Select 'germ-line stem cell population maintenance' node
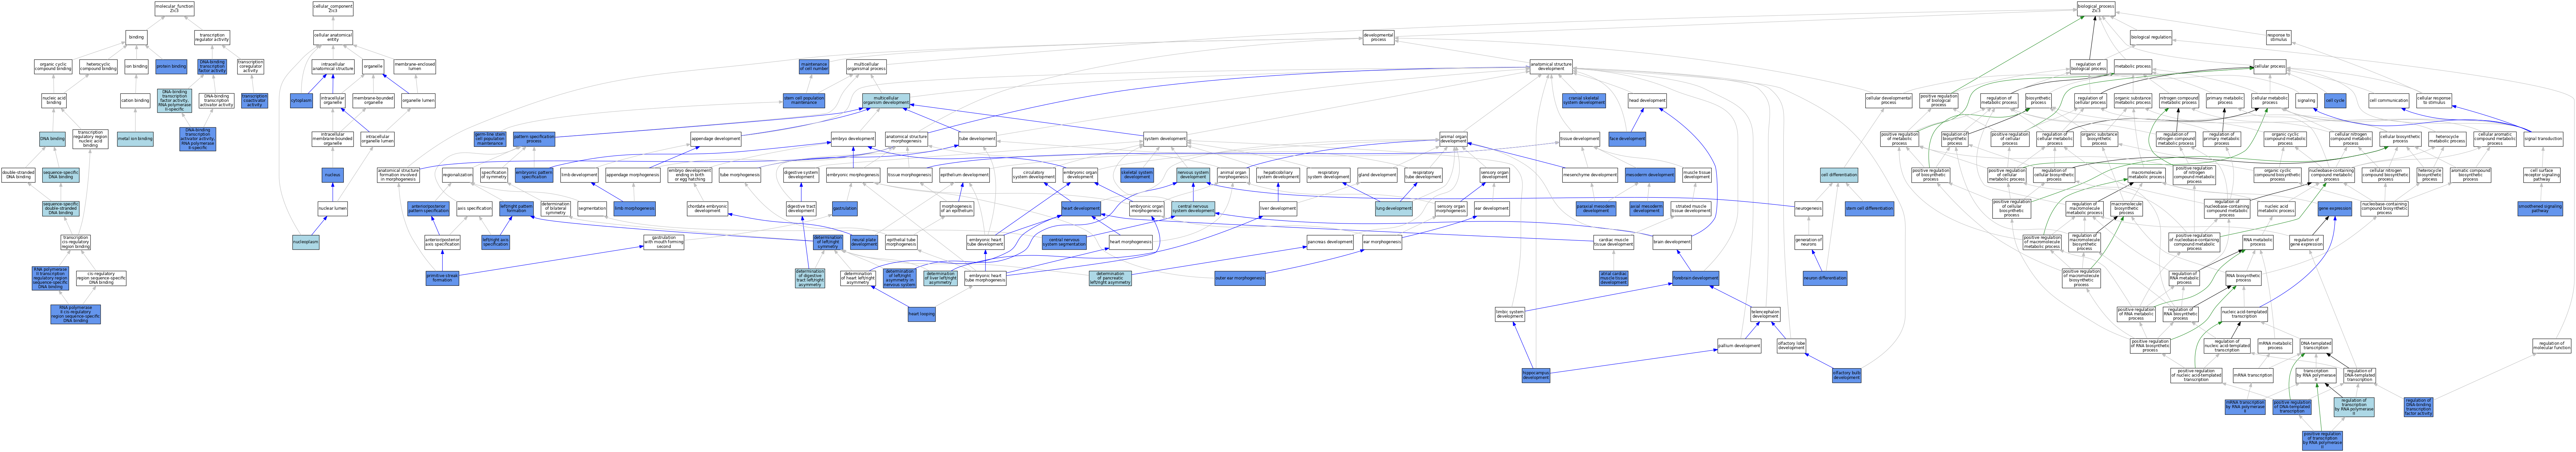The width and height of the screenshot is (2576, 452). click(x=490, y=139)
